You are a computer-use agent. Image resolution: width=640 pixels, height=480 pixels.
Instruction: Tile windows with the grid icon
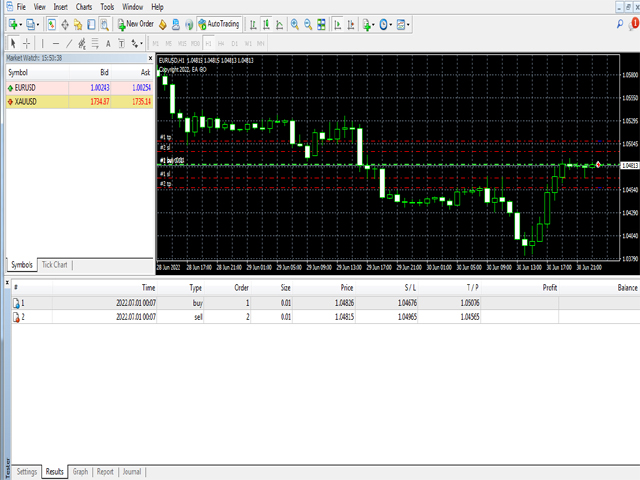coord(322,24)
